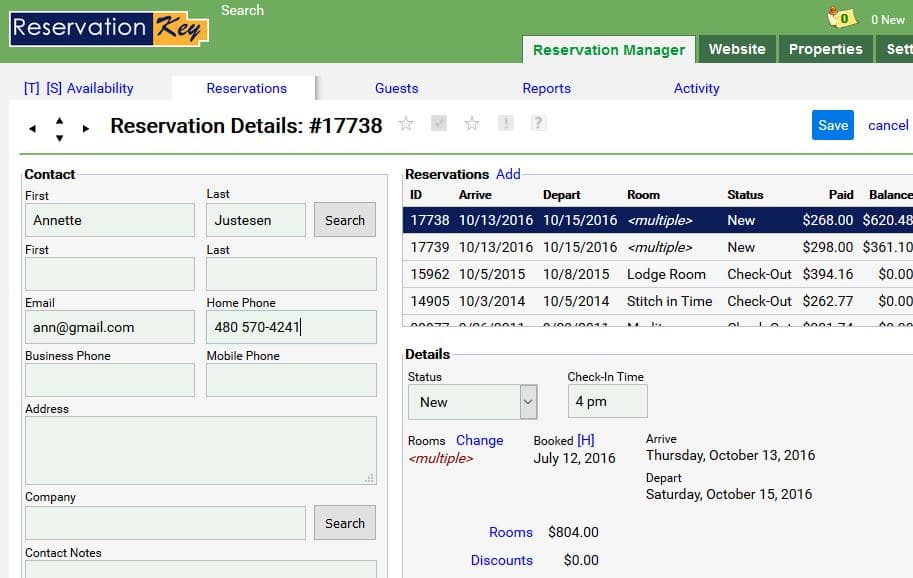Click the pinned sticky note icon
Screen dimensions: 913x578
coord(843,18)
